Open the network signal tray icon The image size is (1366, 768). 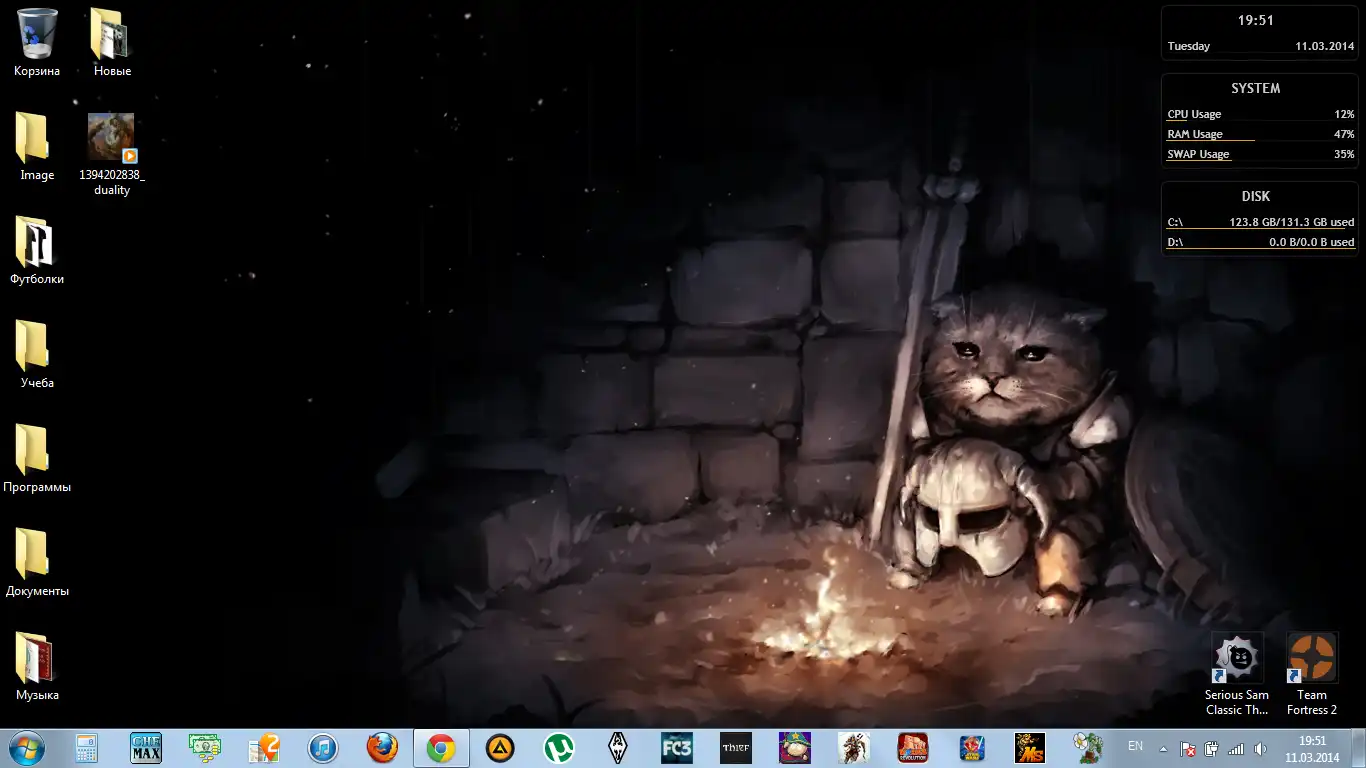coord(1236,748)
